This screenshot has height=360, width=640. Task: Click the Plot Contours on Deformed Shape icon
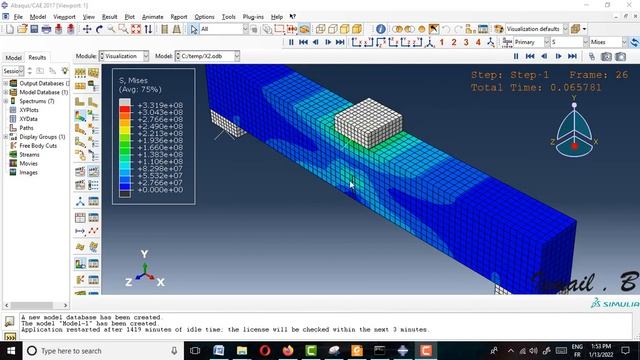(x=80, y=116)
